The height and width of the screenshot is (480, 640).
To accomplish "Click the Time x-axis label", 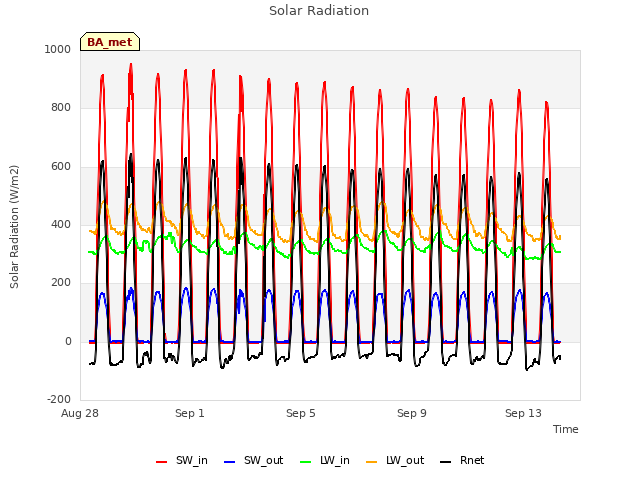I will tap(566, 429).
